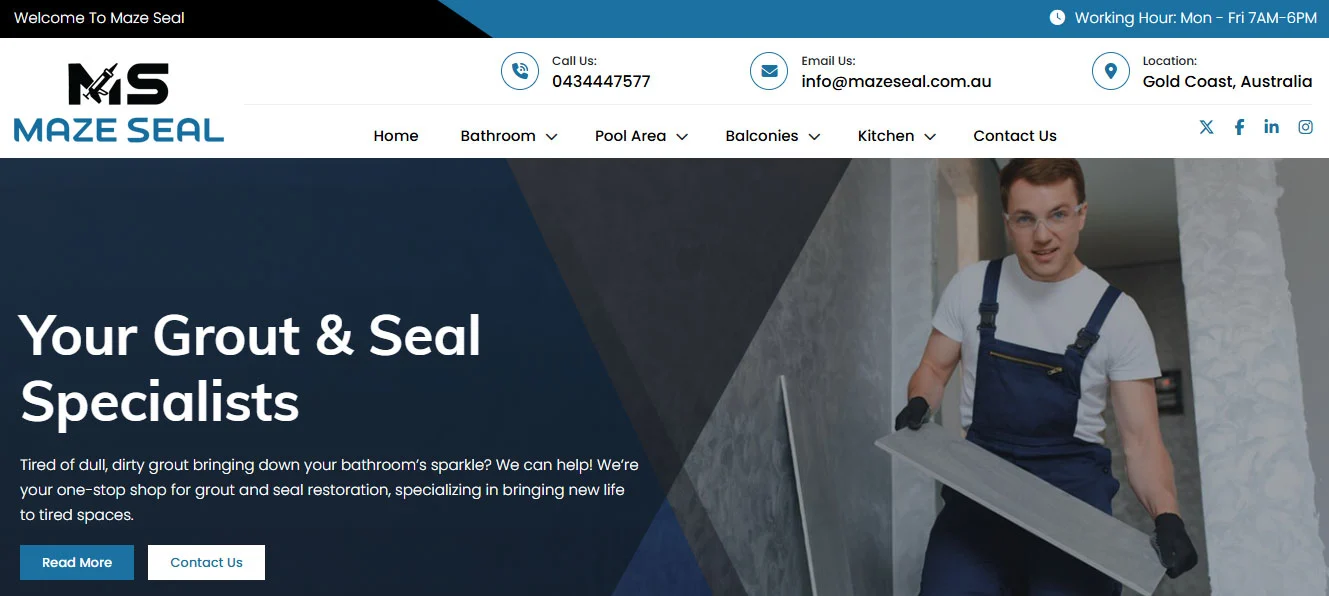The image size is (1329, 596).
Task: Expand the Balconies dropdown chevron
Action: 814,137
